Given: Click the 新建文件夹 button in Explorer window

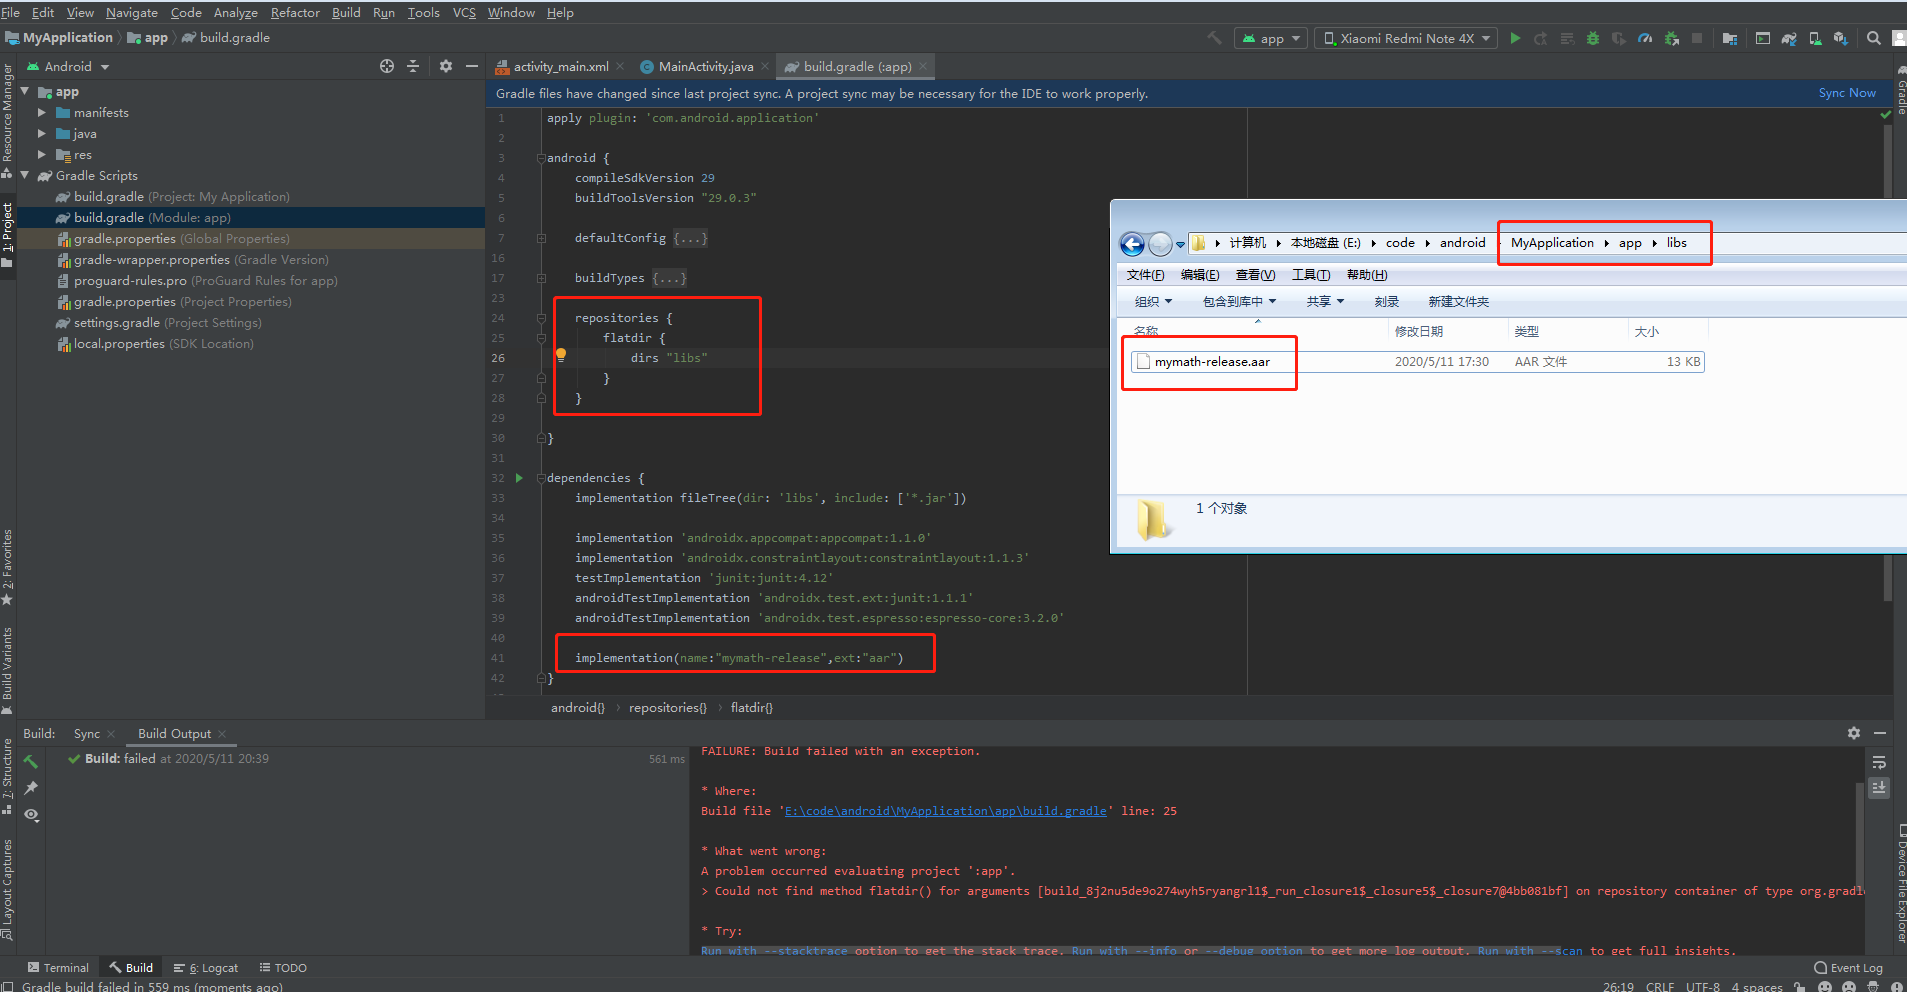Looking at the screenshot, I should (x=1458, y=302).
